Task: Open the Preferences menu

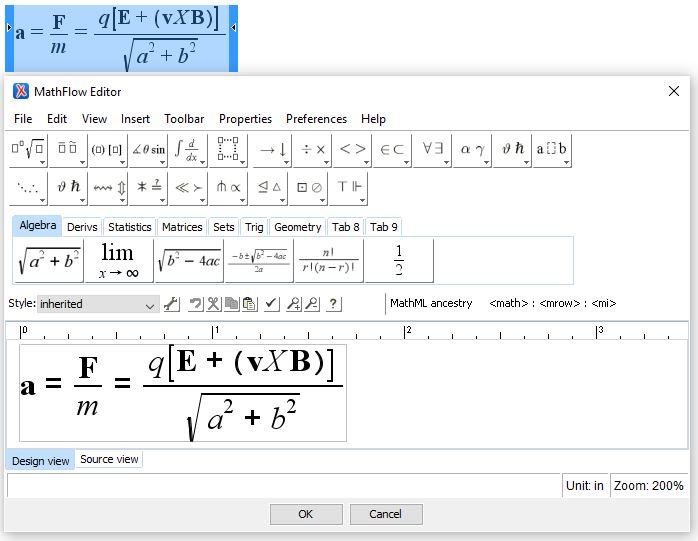Action: pyautogui.click(x=317, y=119)
